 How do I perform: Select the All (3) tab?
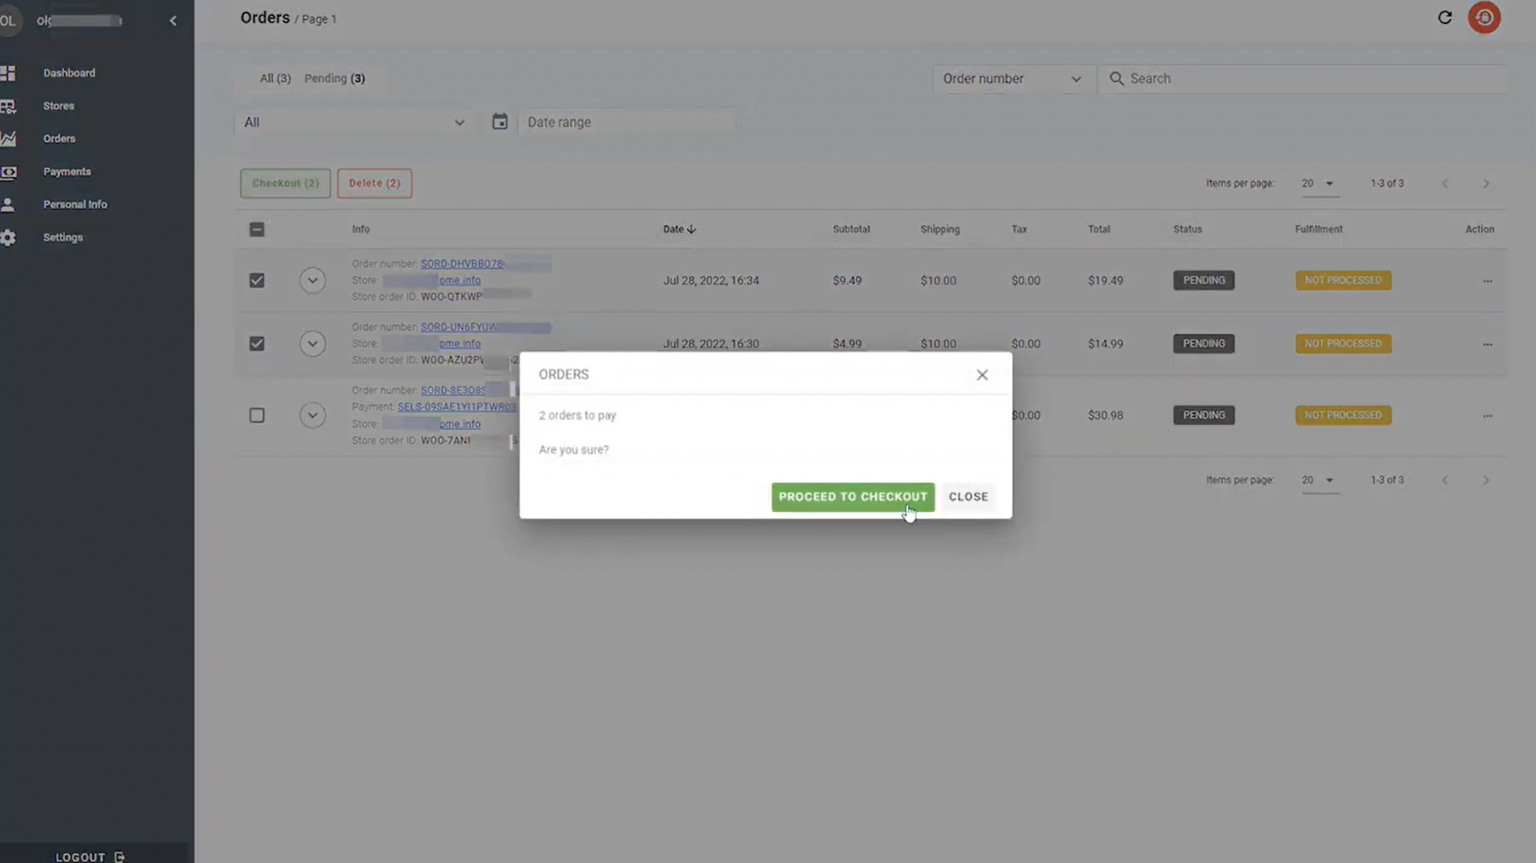274,78
